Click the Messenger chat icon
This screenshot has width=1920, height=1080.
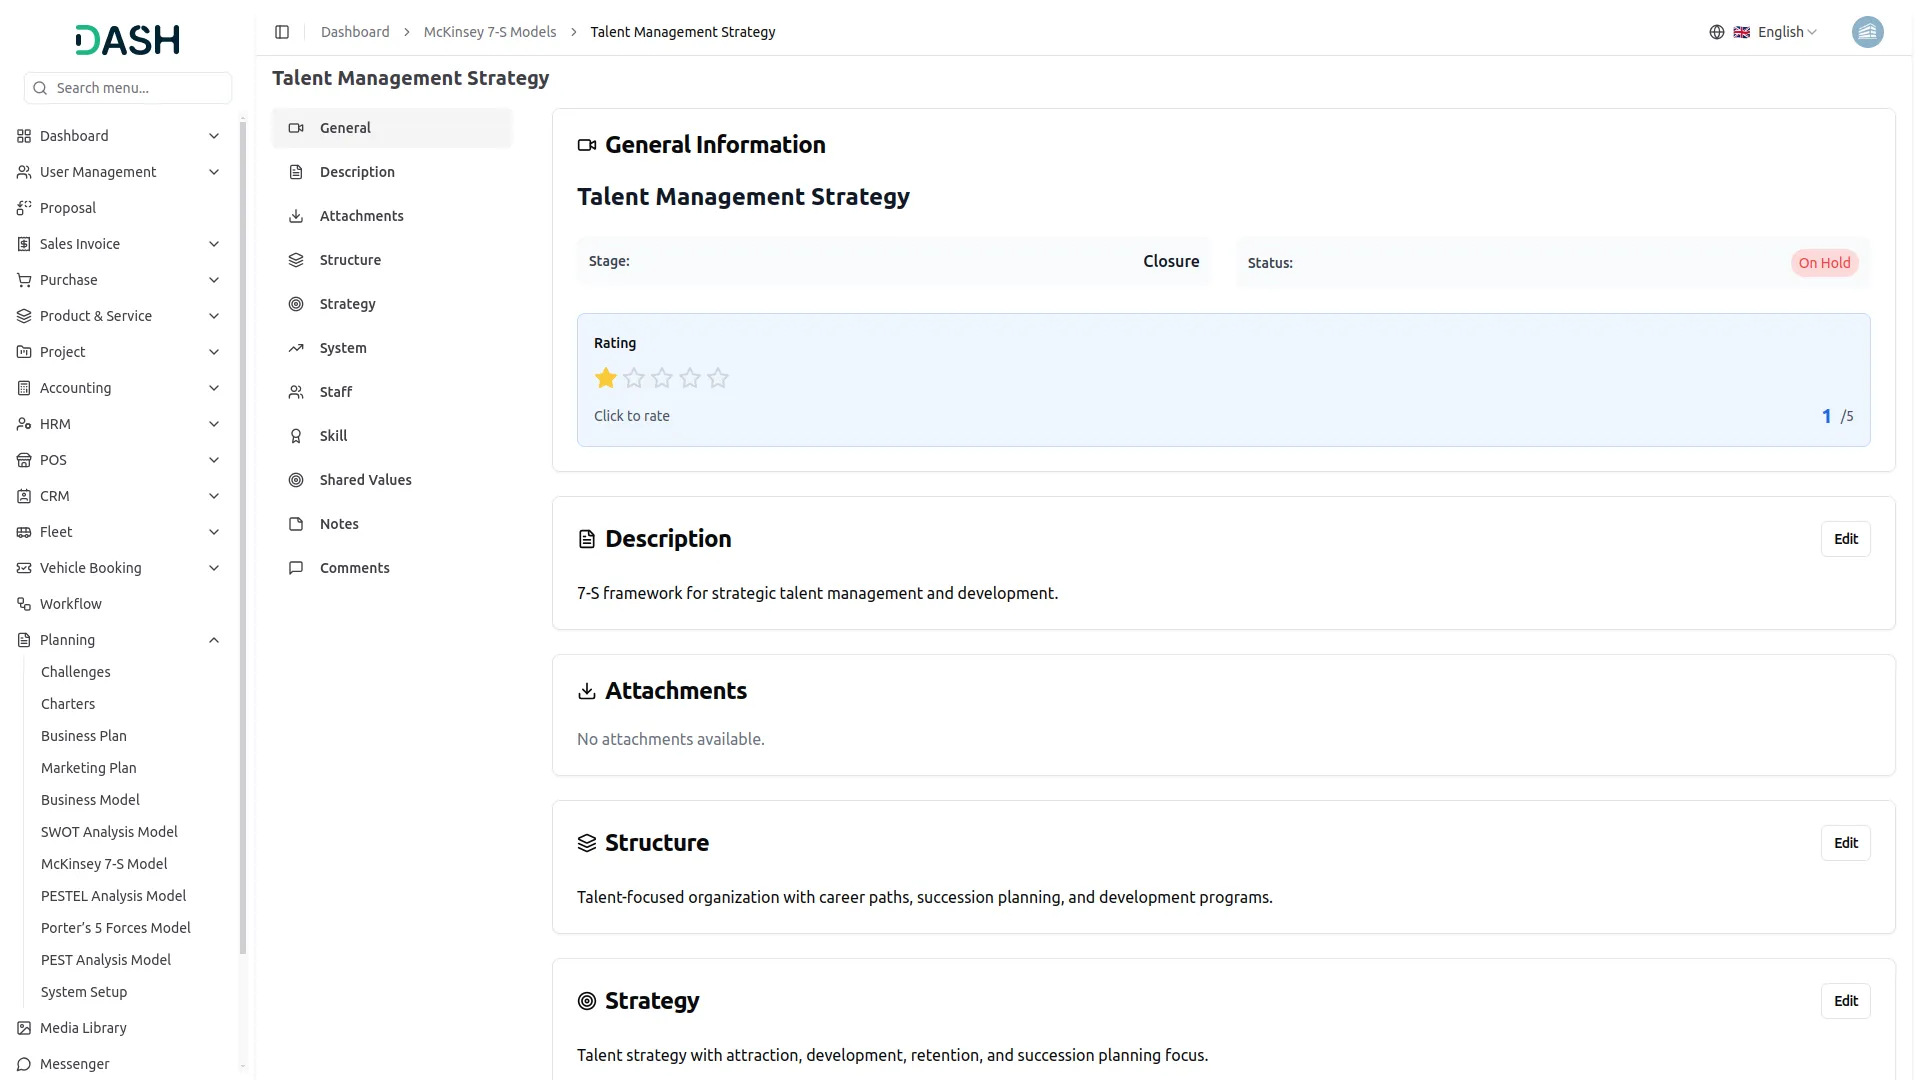coord(24,1064)
